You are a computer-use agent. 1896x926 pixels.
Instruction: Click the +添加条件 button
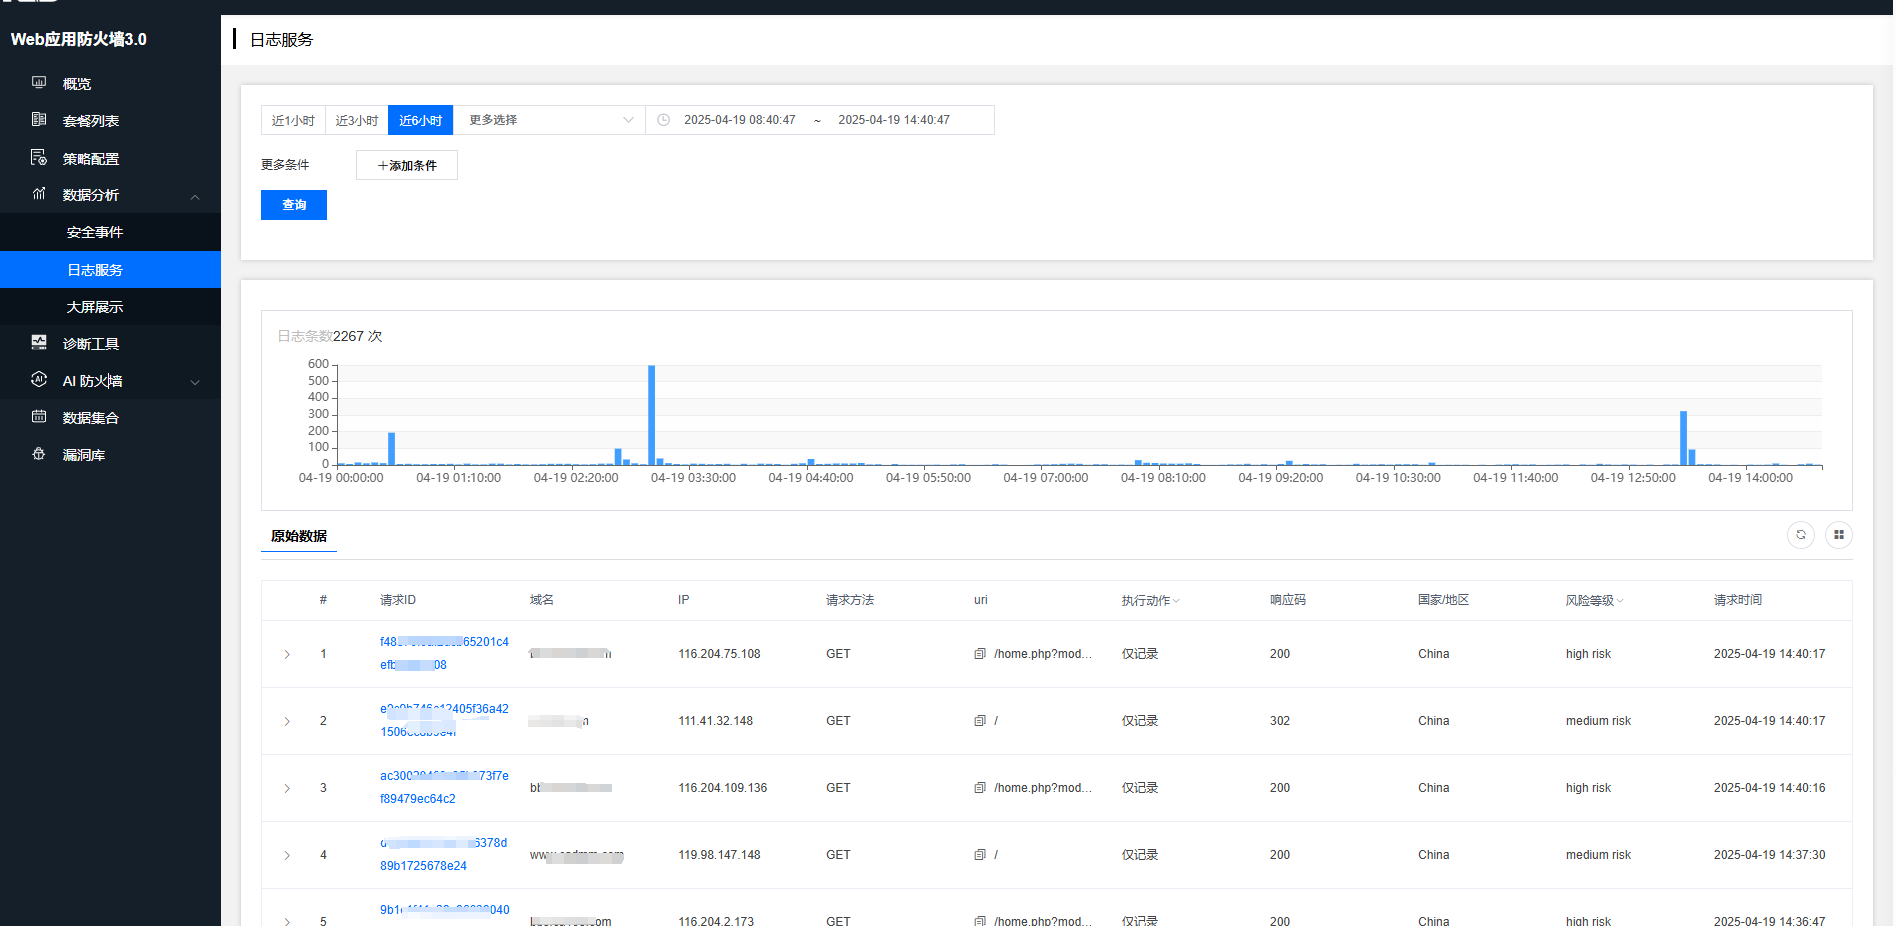407,165
